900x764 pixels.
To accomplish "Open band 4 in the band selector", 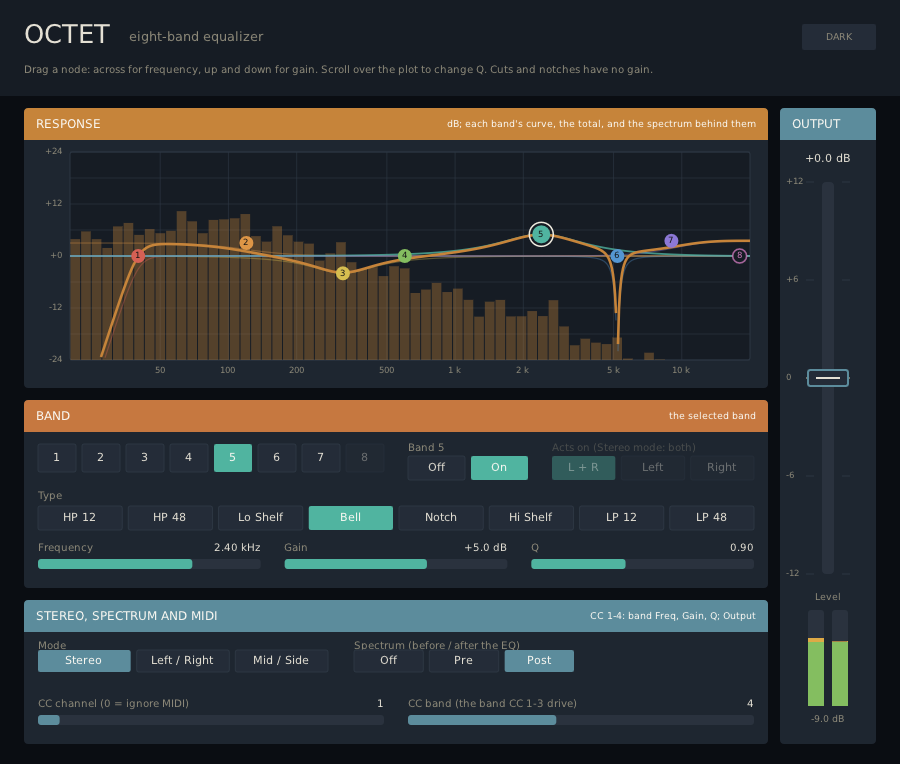I will point(188,457).
